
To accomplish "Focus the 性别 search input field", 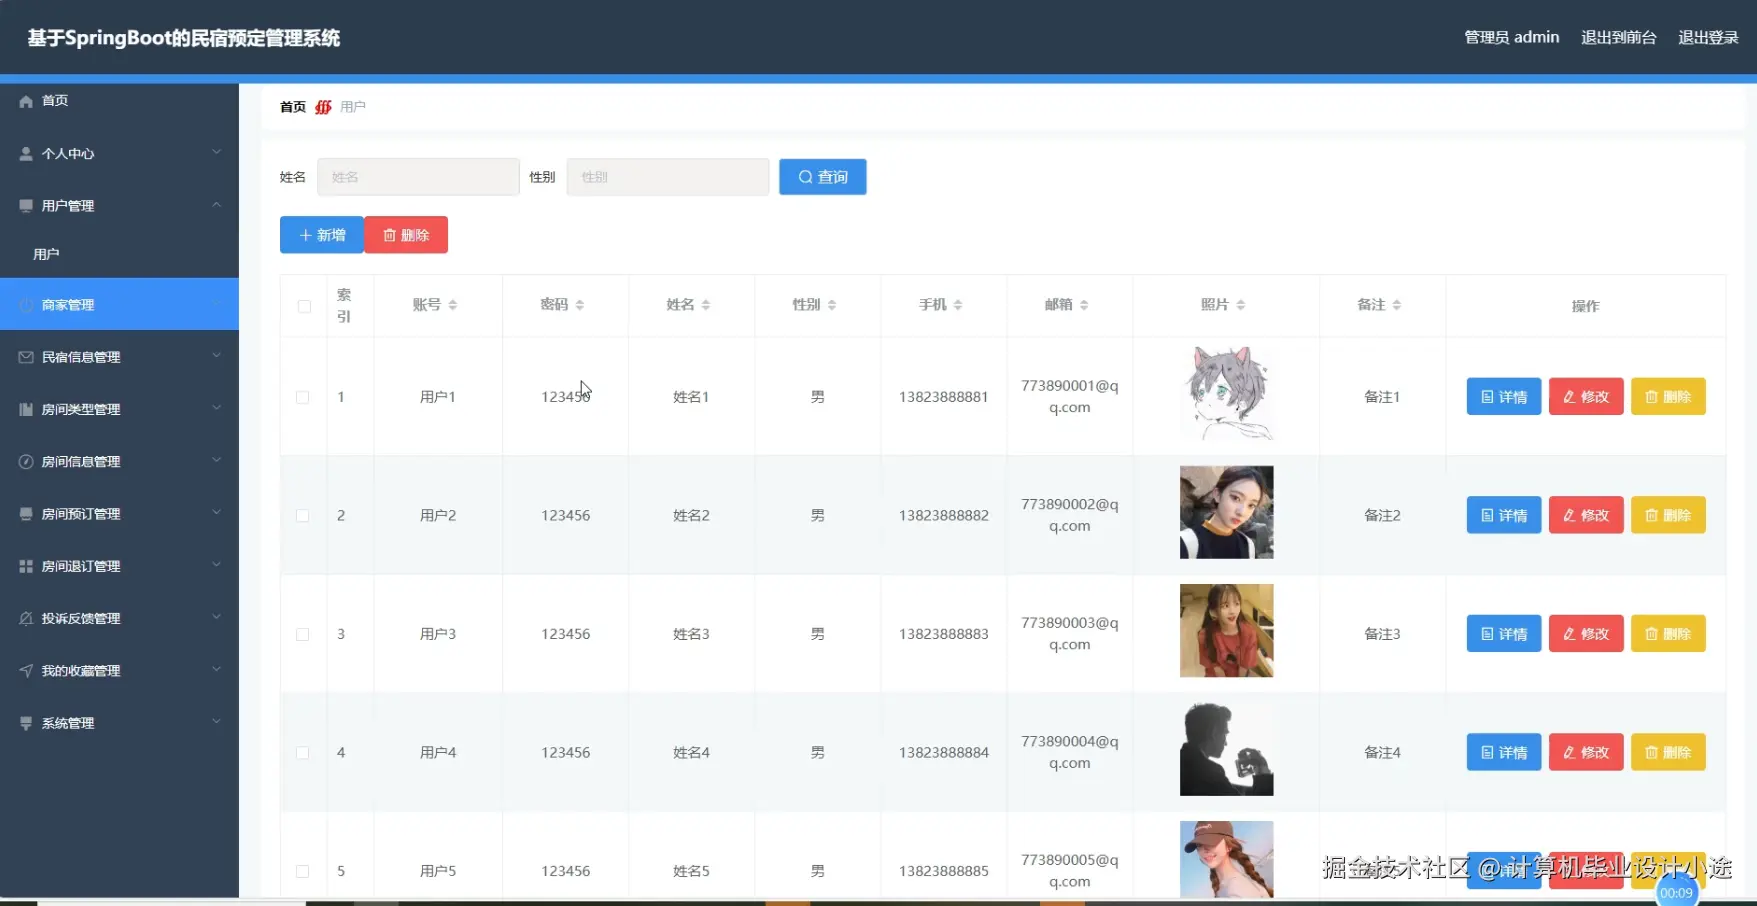I will click(668, 177).
